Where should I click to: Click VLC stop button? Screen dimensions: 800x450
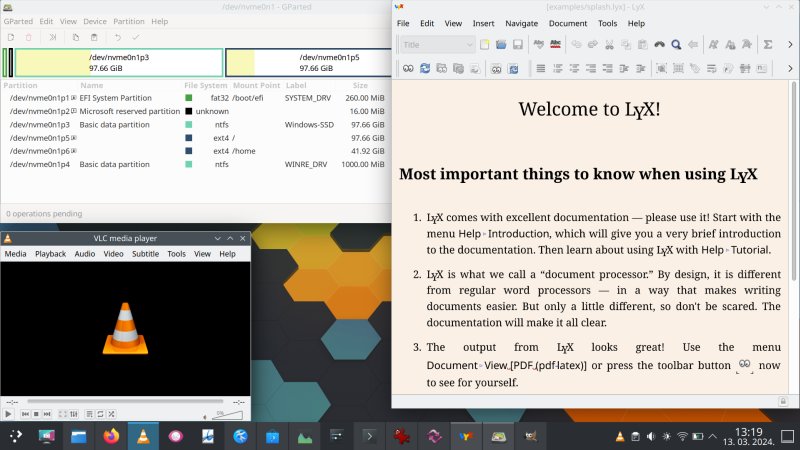coord(36,414)
